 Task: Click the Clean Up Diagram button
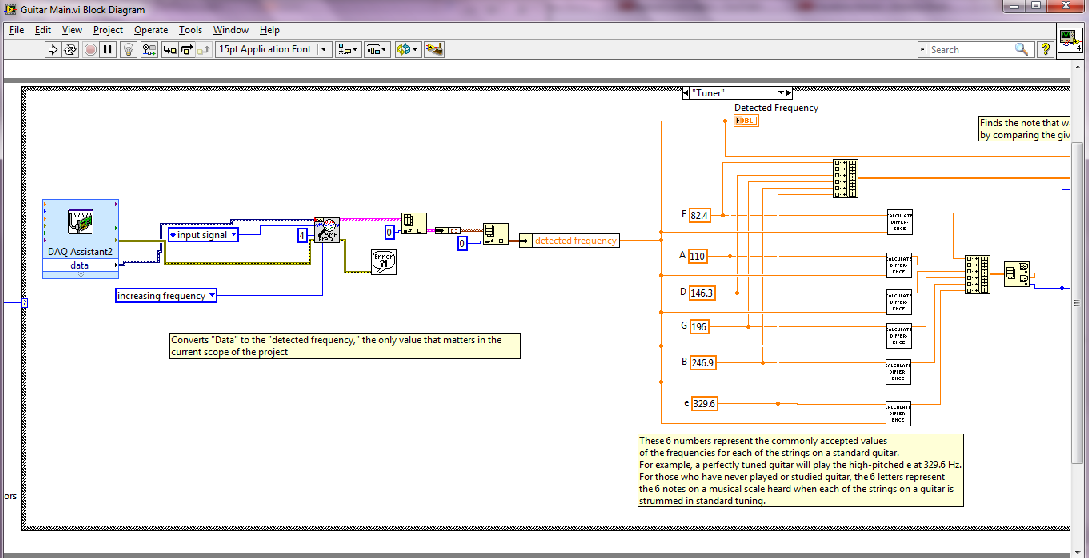point(434,49)
